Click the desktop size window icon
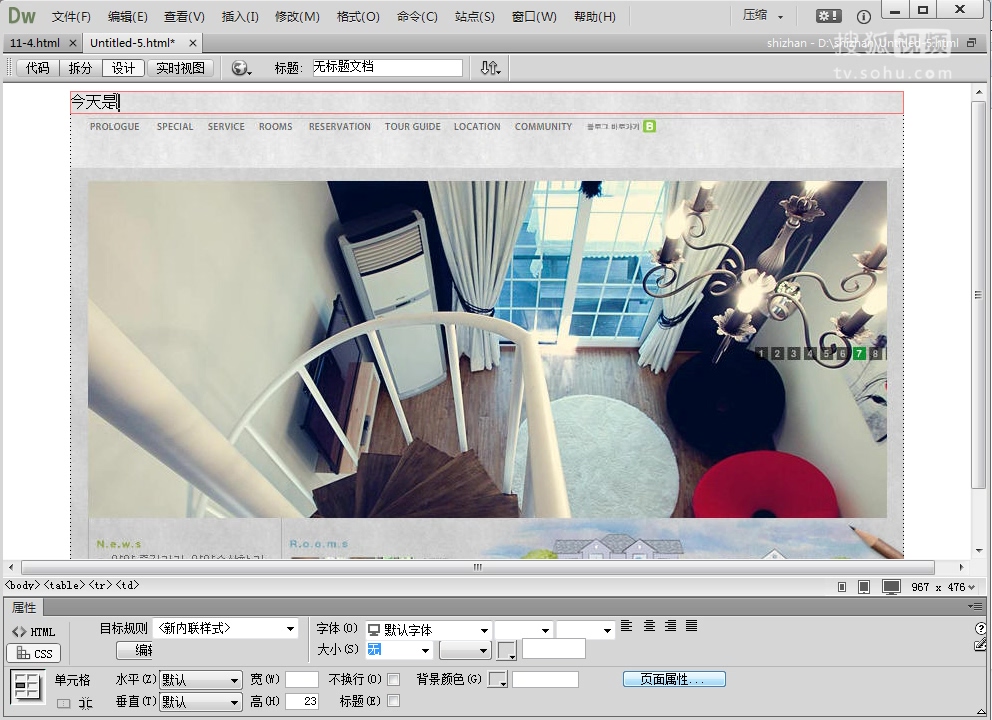992x720 pixels. 891,587
